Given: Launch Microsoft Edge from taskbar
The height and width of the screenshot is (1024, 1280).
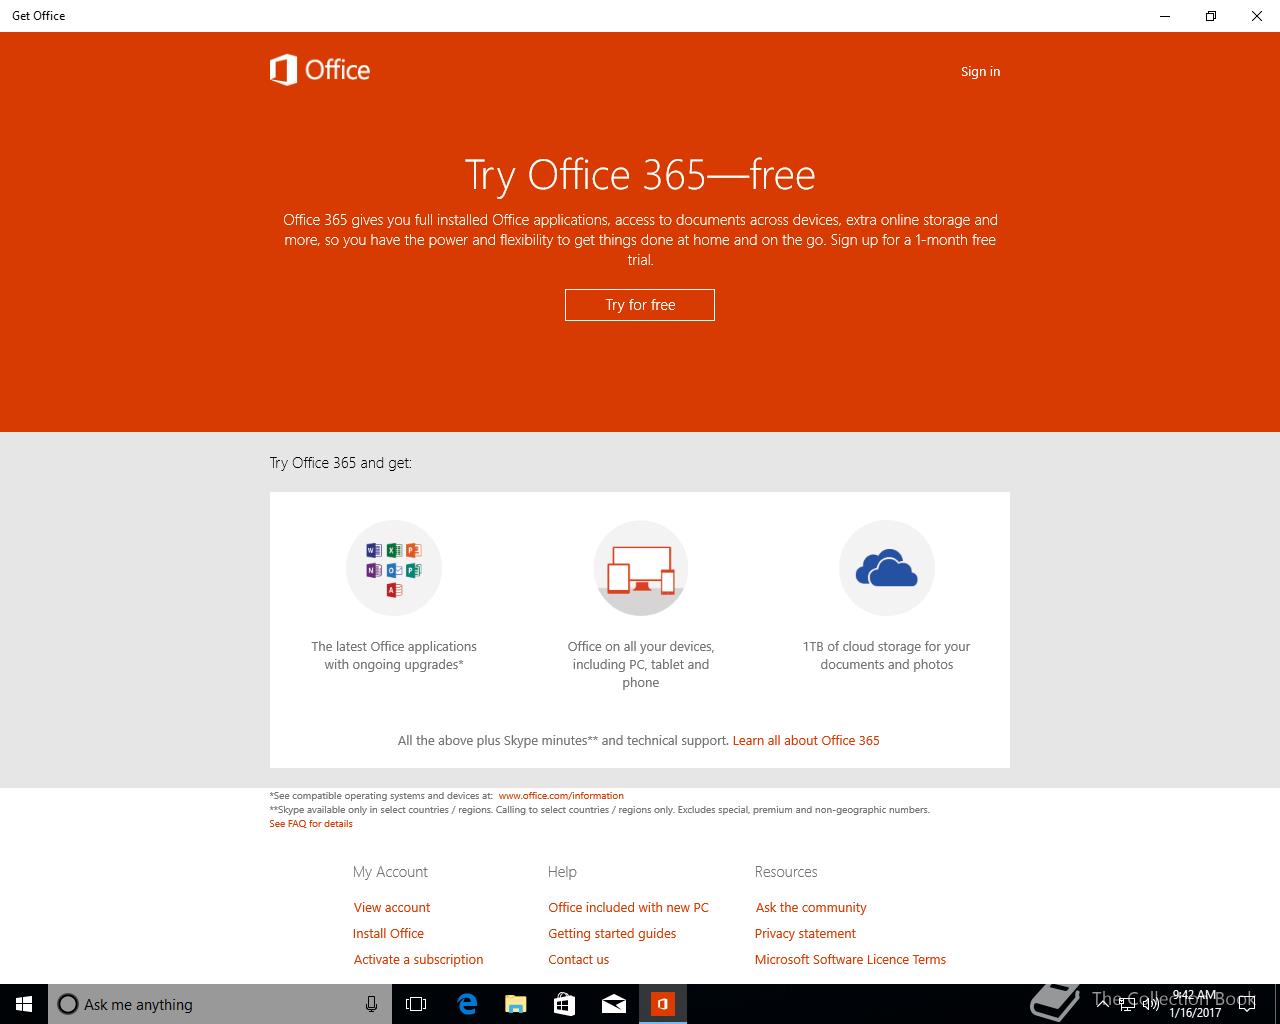Looking at the screenshot, I should coord(467,1004).
